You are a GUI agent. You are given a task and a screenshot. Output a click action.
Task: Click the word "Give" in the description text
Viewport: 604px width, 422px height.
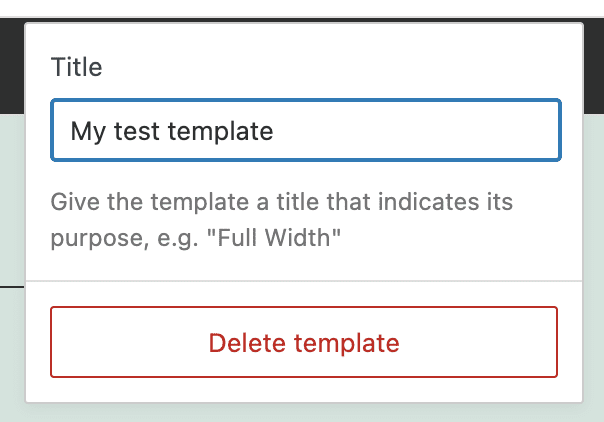[x=71, y=203]
